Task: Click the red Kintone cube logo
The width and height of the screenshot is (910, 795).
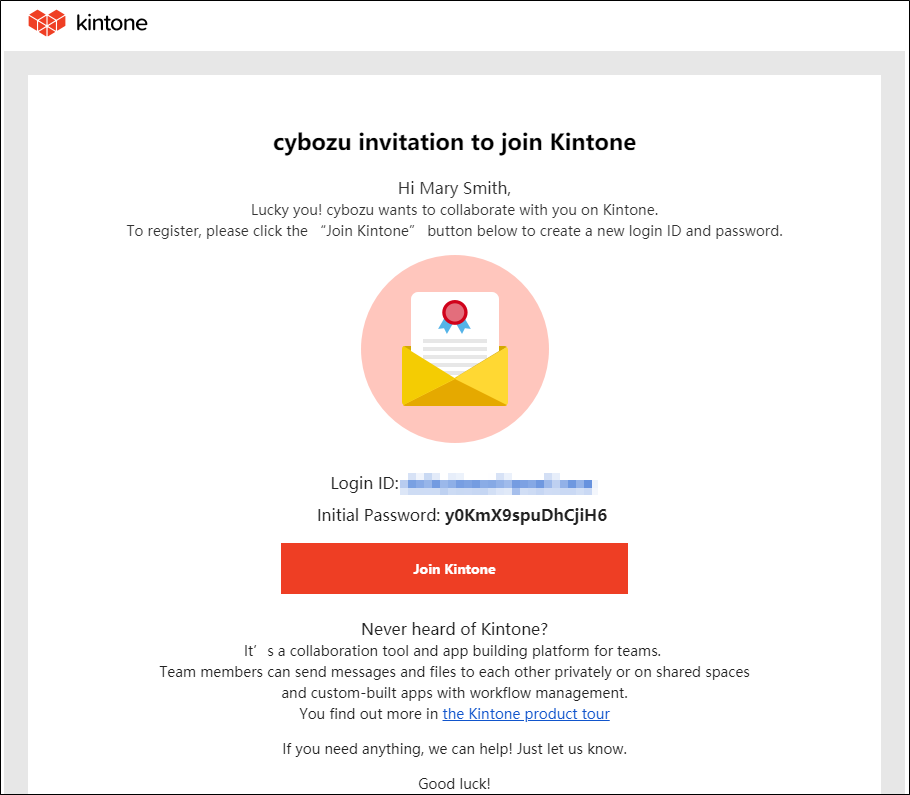Action: pos(45,21)
